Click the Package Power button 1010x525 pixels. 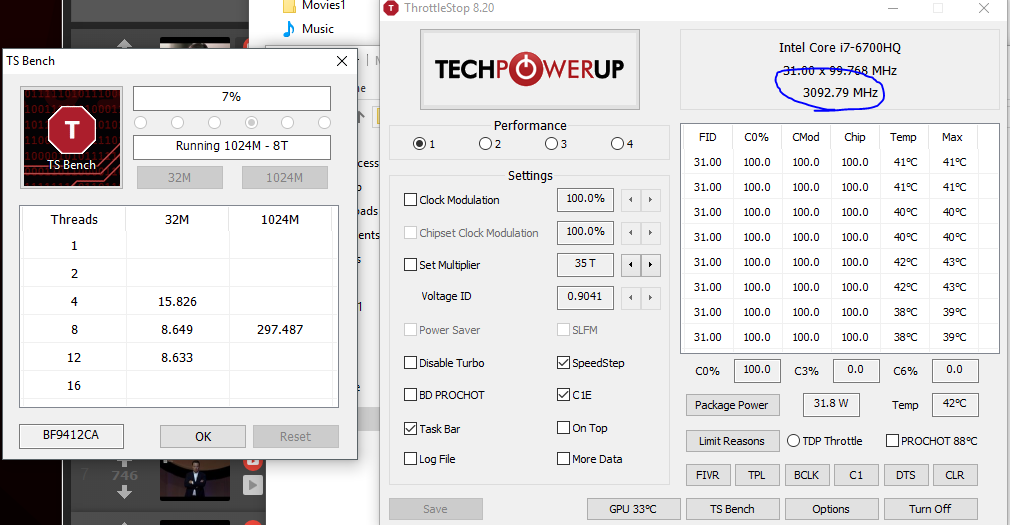pos(732,405)
